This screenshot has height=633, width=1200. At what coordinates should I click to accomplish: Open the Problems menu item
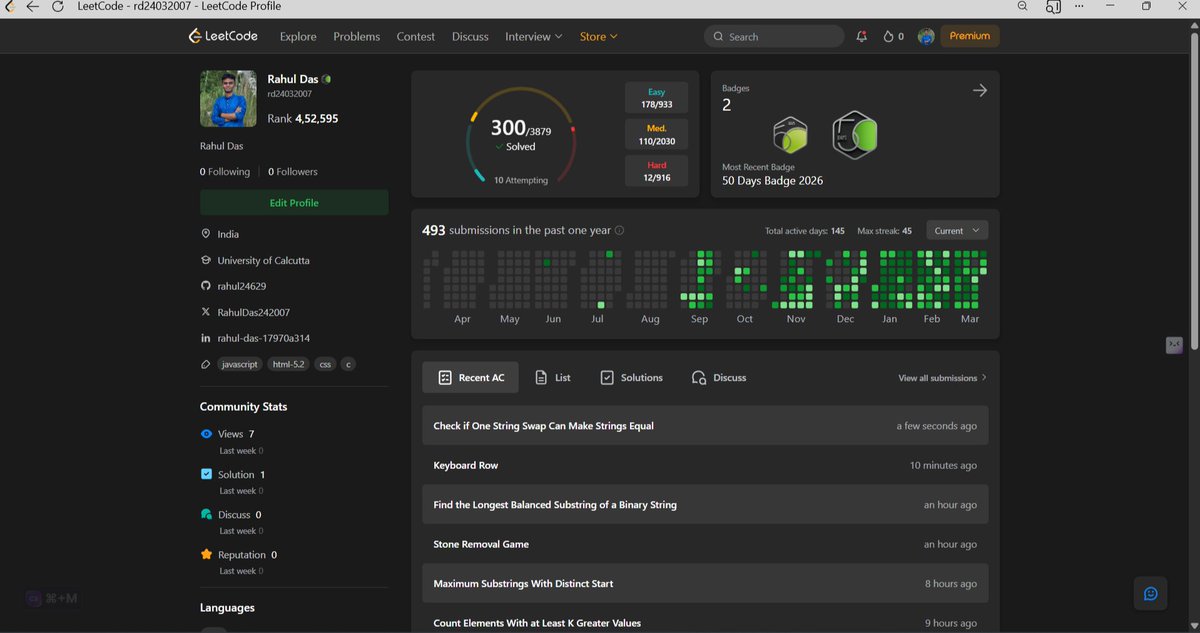click(357, 36)
